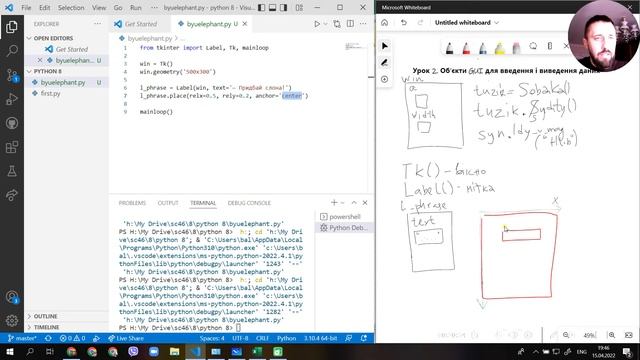Image resolution: width=640 pixels, height=360 pixels.
Task: Change indentation via Spaces: 4
Action: [212, 338]
